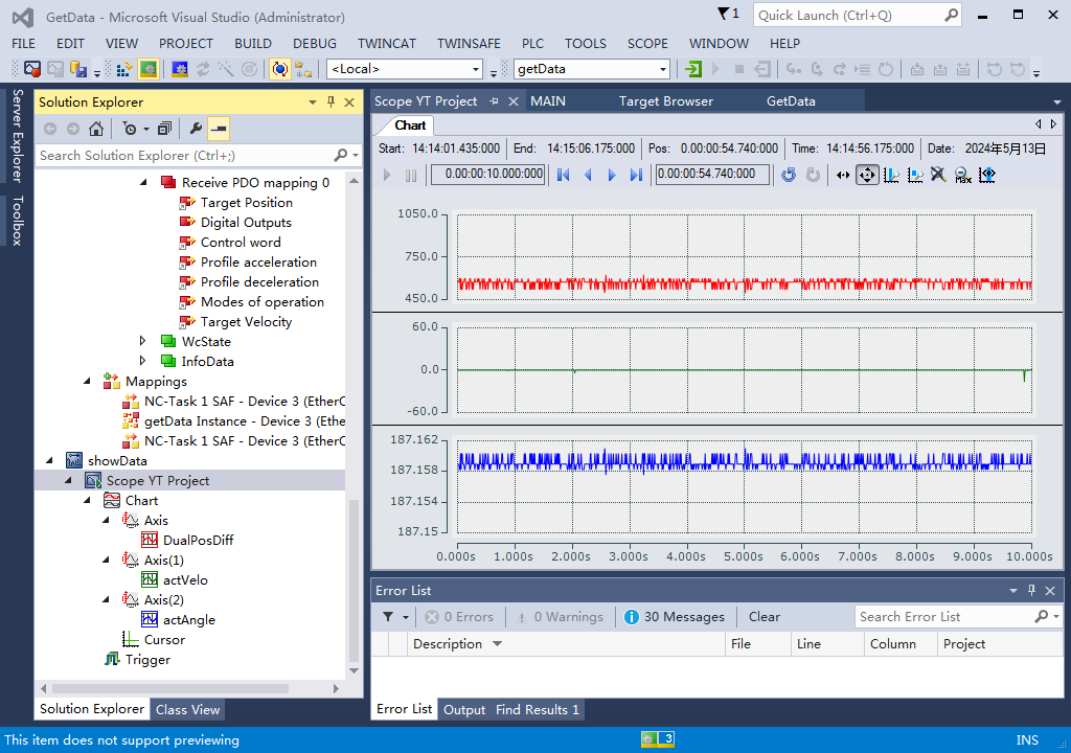Toggle the 30 Messages filter

tap(674, 617)
